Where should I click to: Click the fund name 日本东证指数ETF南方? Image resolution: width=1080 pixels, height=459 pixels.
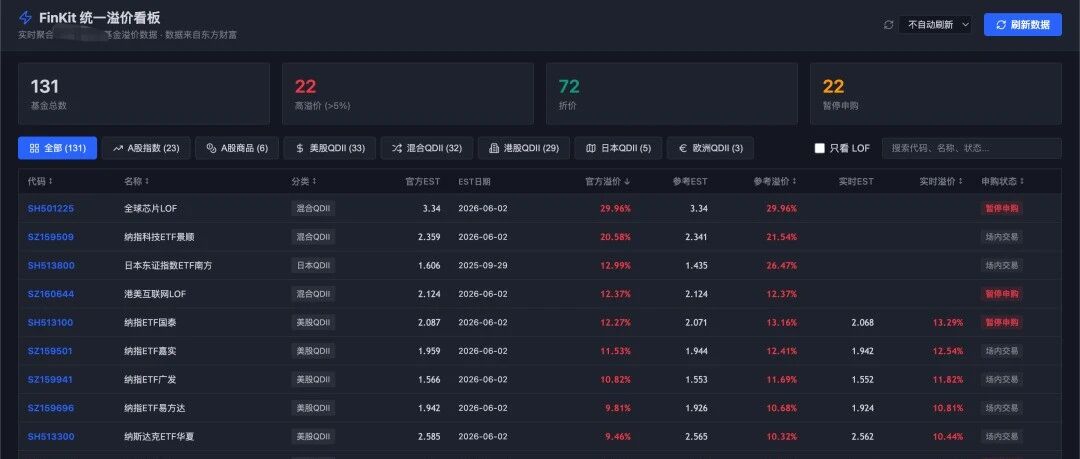(x=168, y=265)
